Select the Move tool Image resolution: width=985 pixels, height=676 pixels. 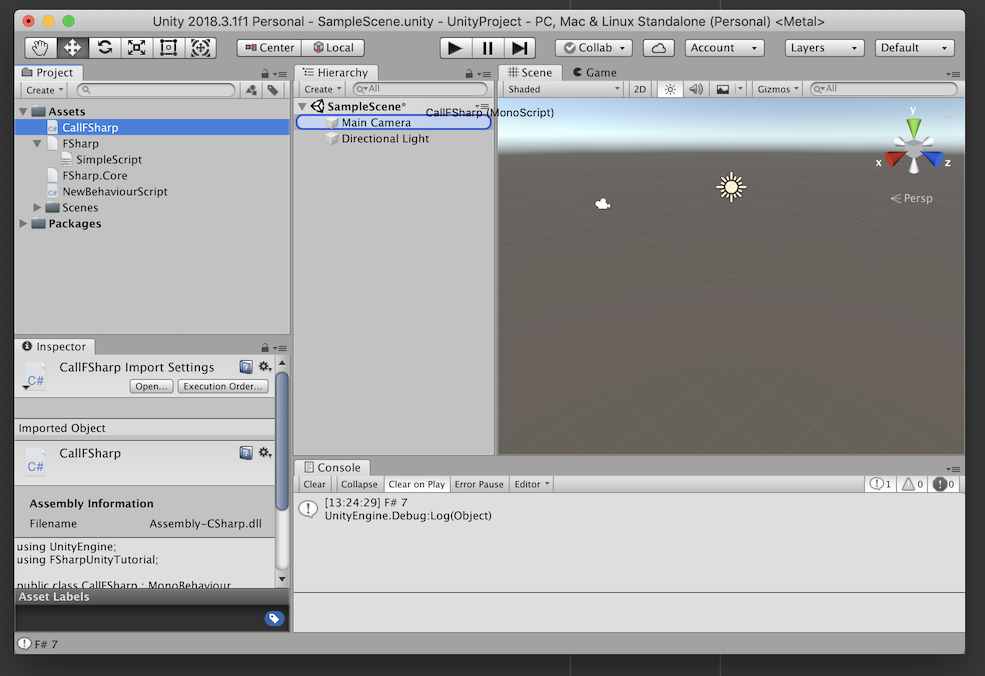pyautogui.click(x=73, y=48)
